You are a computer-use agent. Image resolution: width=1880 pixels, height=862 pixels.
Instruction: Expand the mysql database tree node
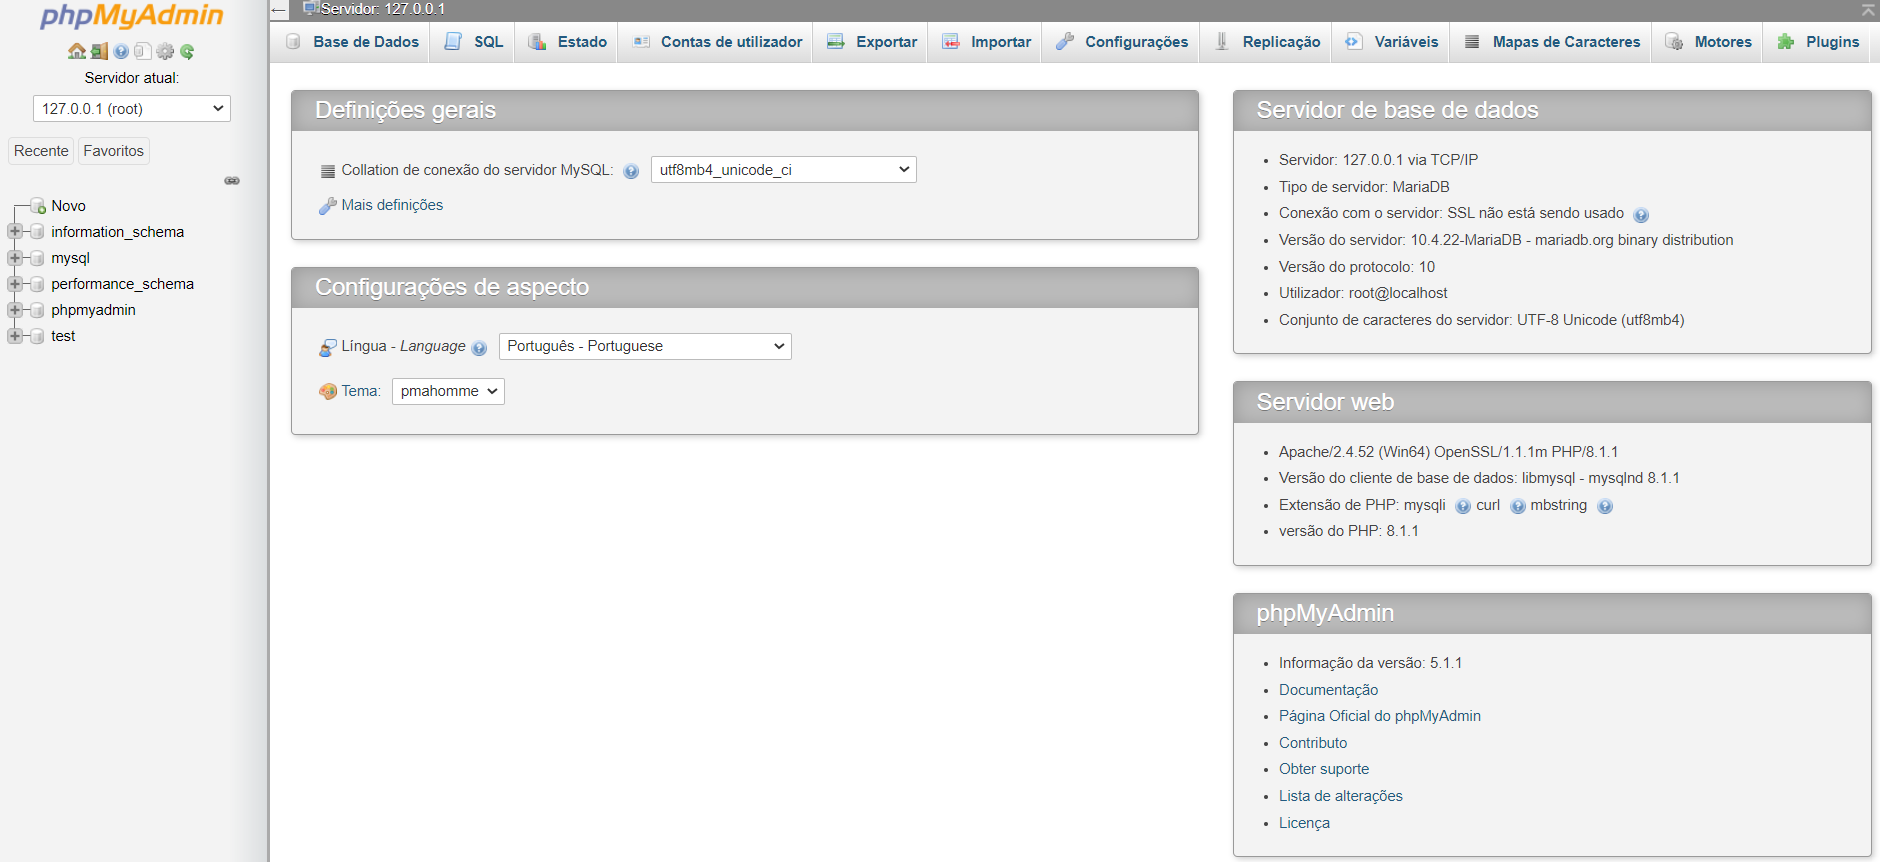(x=15, y=258)
